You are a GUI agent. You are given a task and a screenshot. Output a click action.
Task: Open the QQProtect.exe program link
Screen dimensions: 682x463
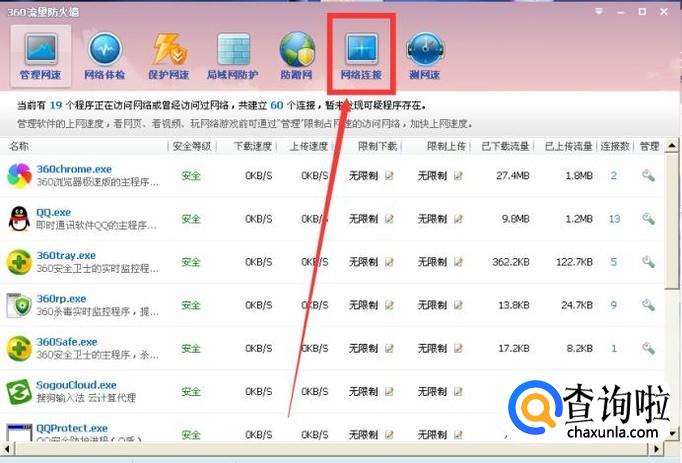pos(72,428)
